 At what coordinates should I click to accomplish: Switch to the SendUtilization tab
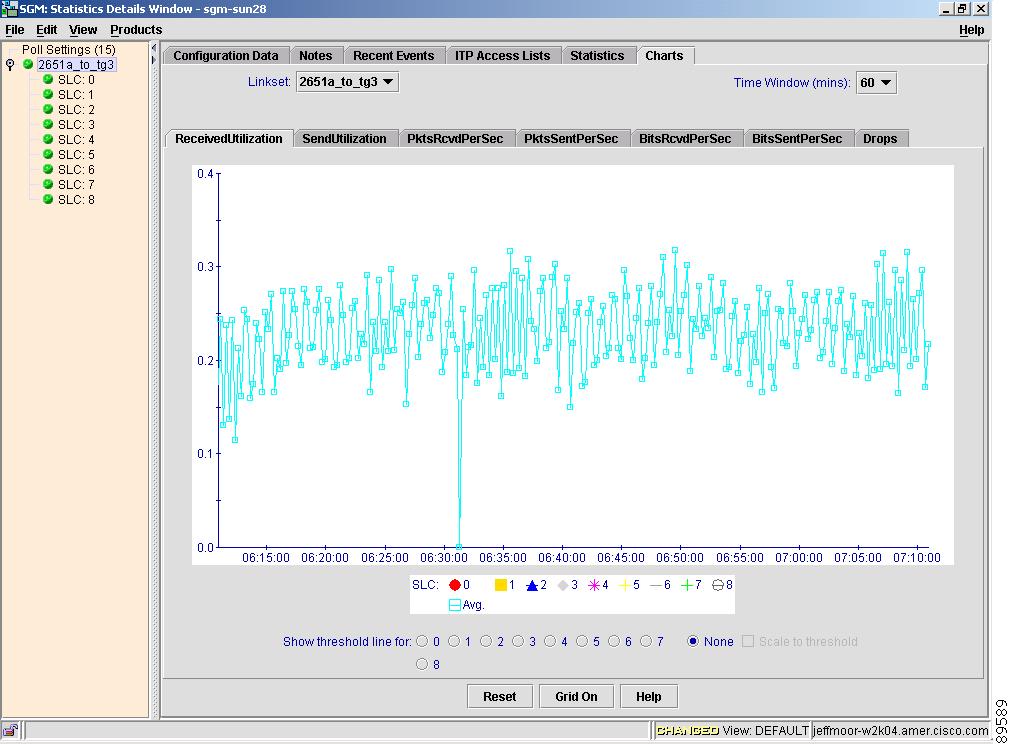344,139
